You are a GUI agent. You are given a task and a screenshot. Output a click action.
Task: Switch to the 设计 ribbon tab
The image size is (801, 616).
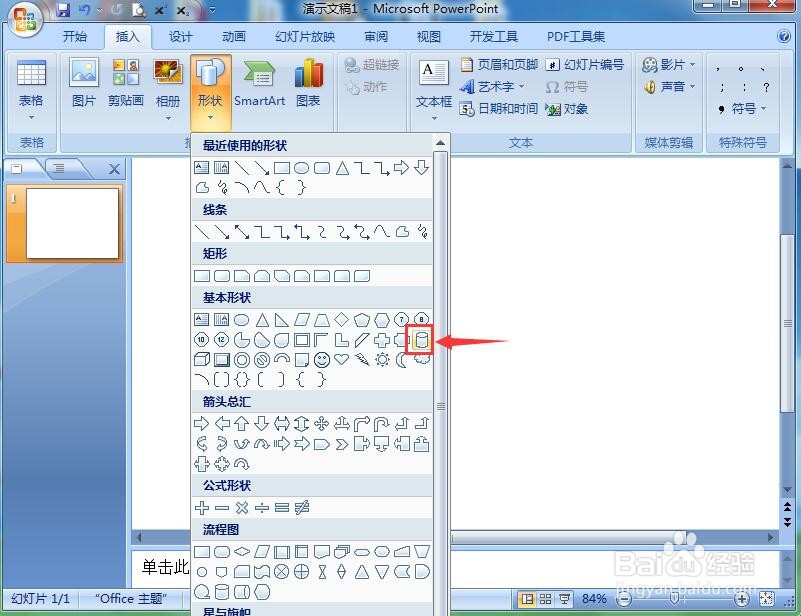point(180,36)
